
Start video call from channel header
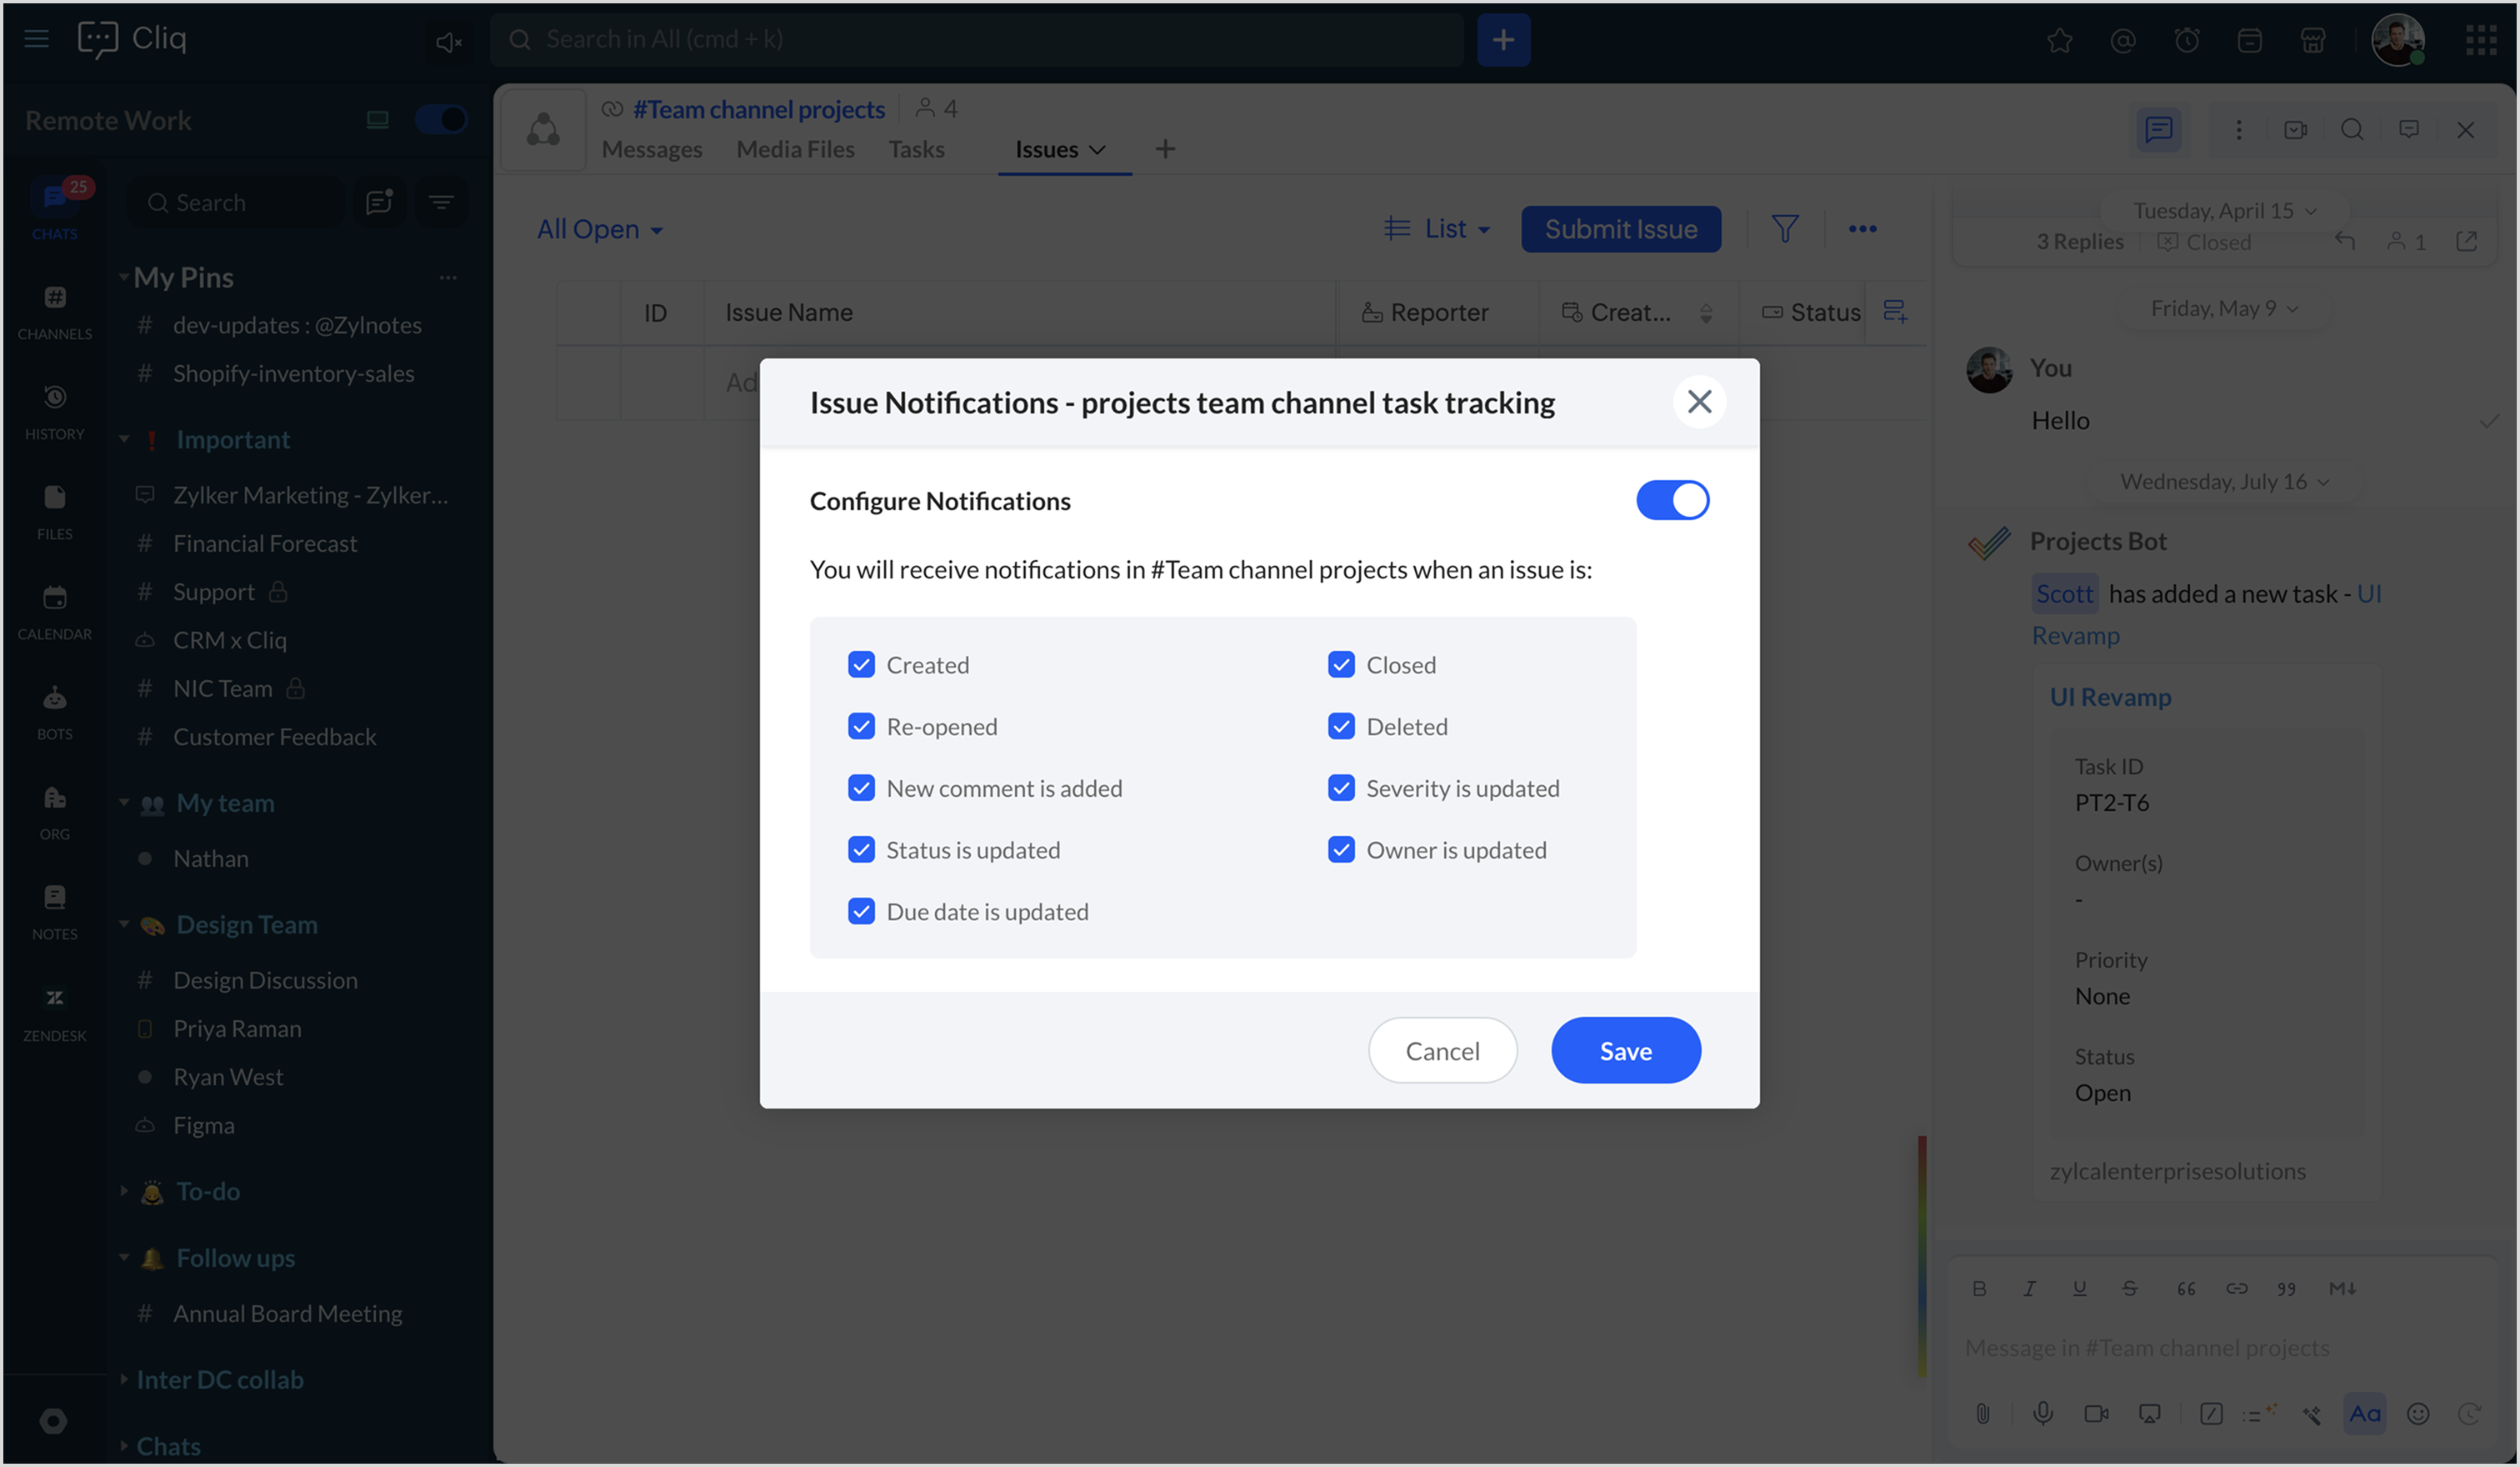2295,130
